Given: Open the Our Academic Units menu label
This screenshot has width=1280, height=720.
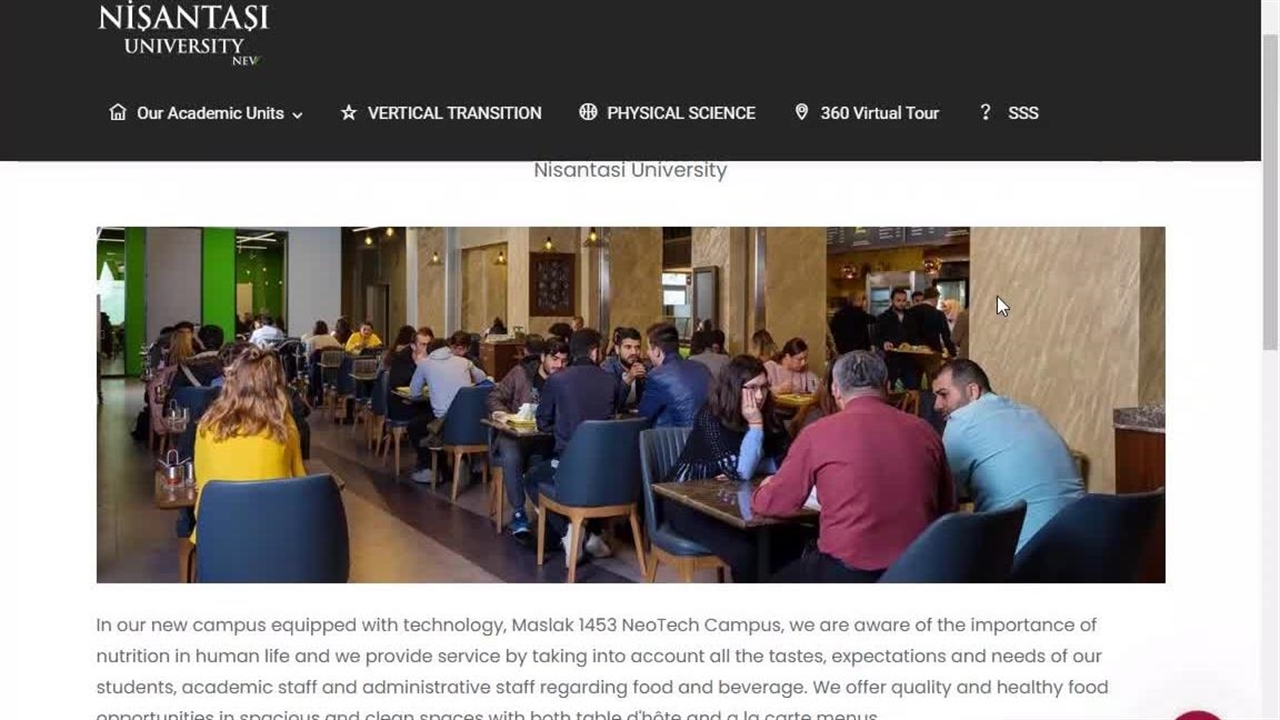Looking at the screenshot, I should click(210, 113).
